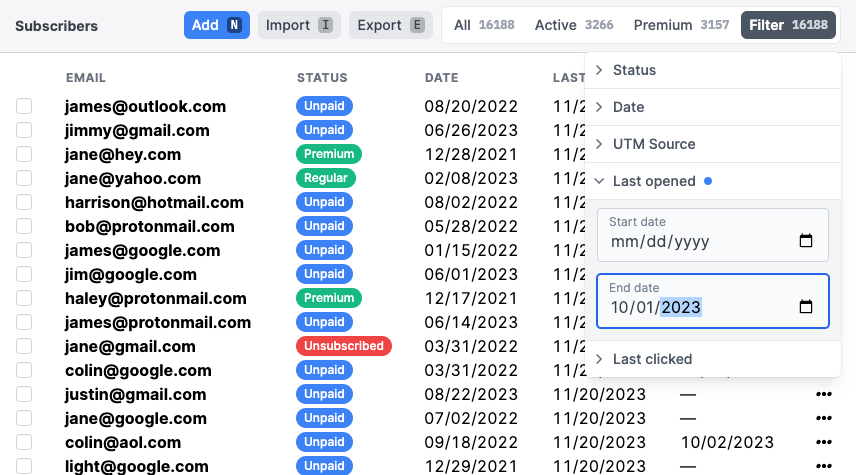Image resolution: width=856 pixels, height=475 pixels.
Task: Open the End date calendar picker icon
Action: tap(806, 307)
